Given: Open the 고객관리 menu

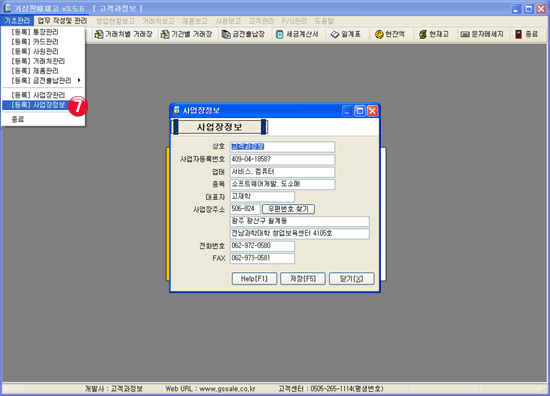Looking at the screenshot, I should tap(261, 21).
